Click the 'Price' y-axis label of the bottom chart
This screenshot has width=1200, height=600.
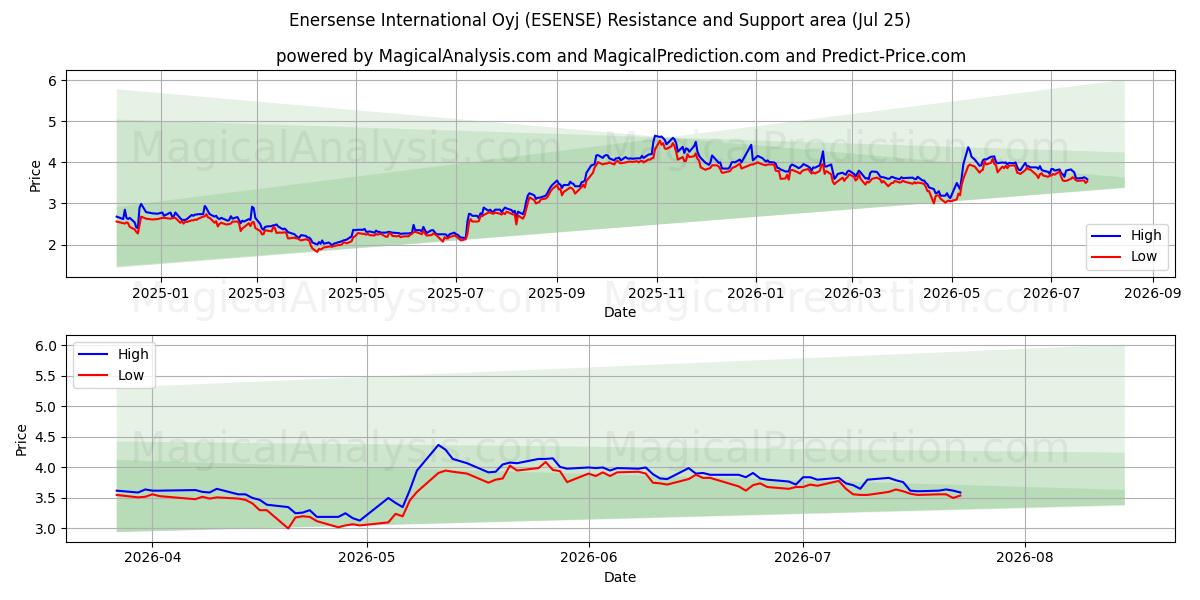(x=22, y=439)
